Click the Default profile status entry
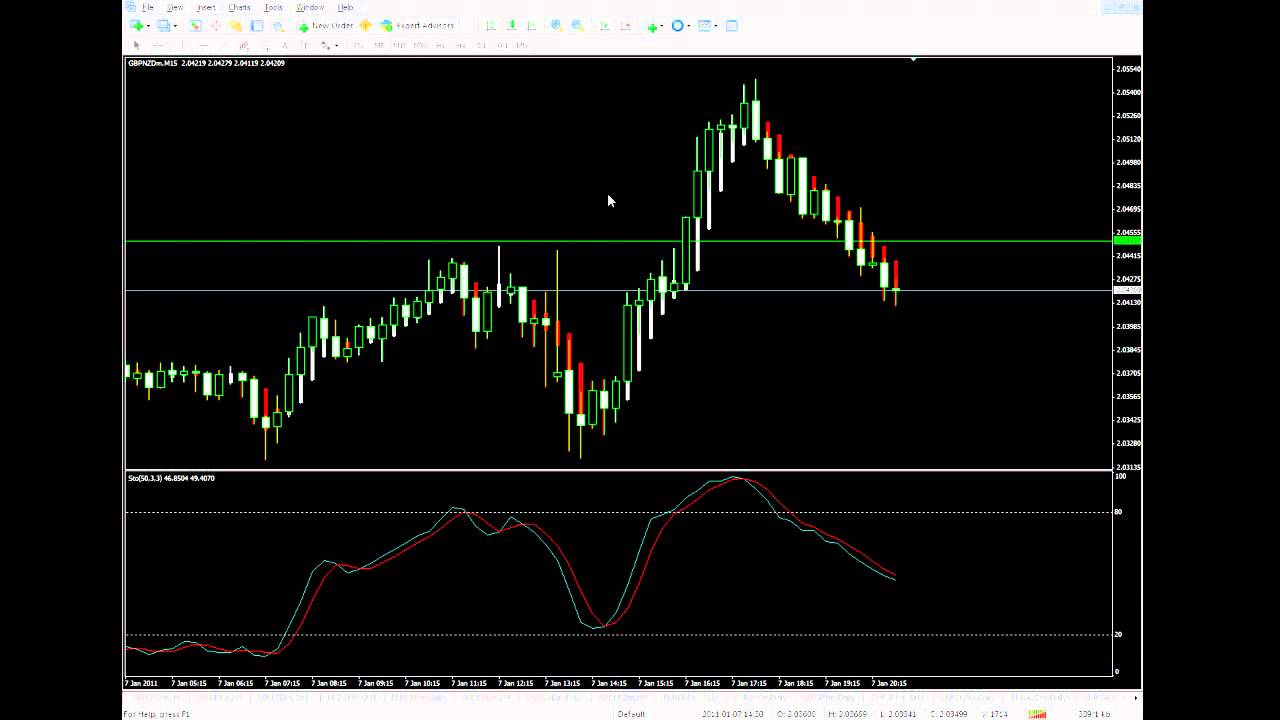Screen dimensions: 1280x720 (x=631, y=713)
